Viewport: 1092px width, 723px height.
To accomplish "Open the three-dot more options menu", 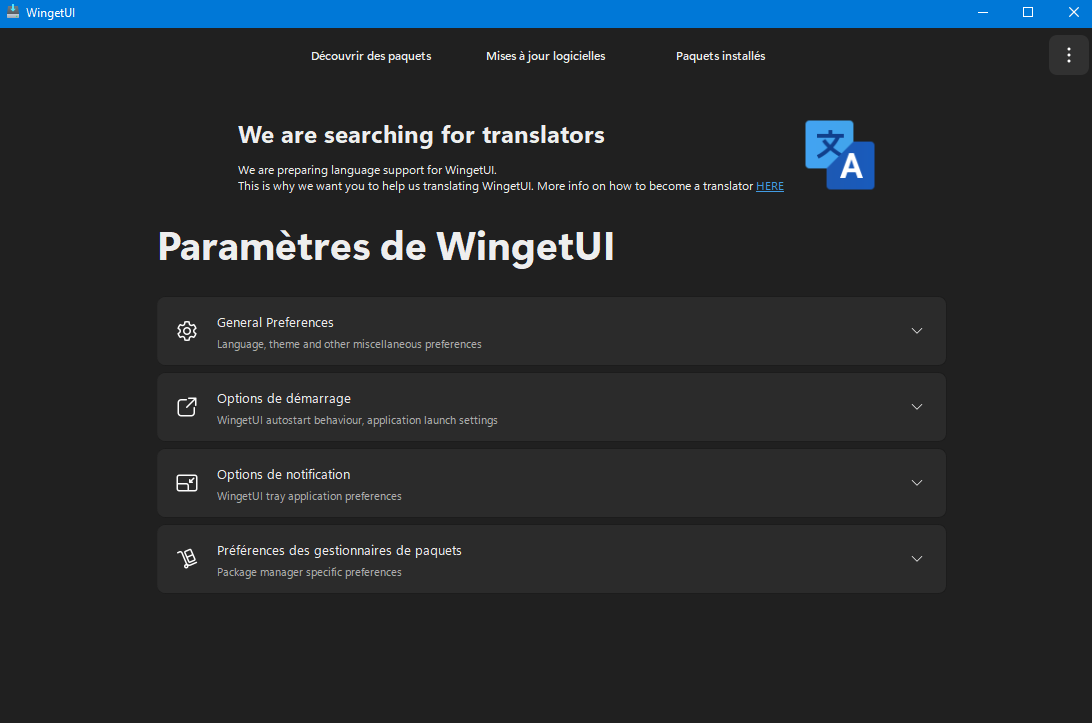I will click(1068, 55).
